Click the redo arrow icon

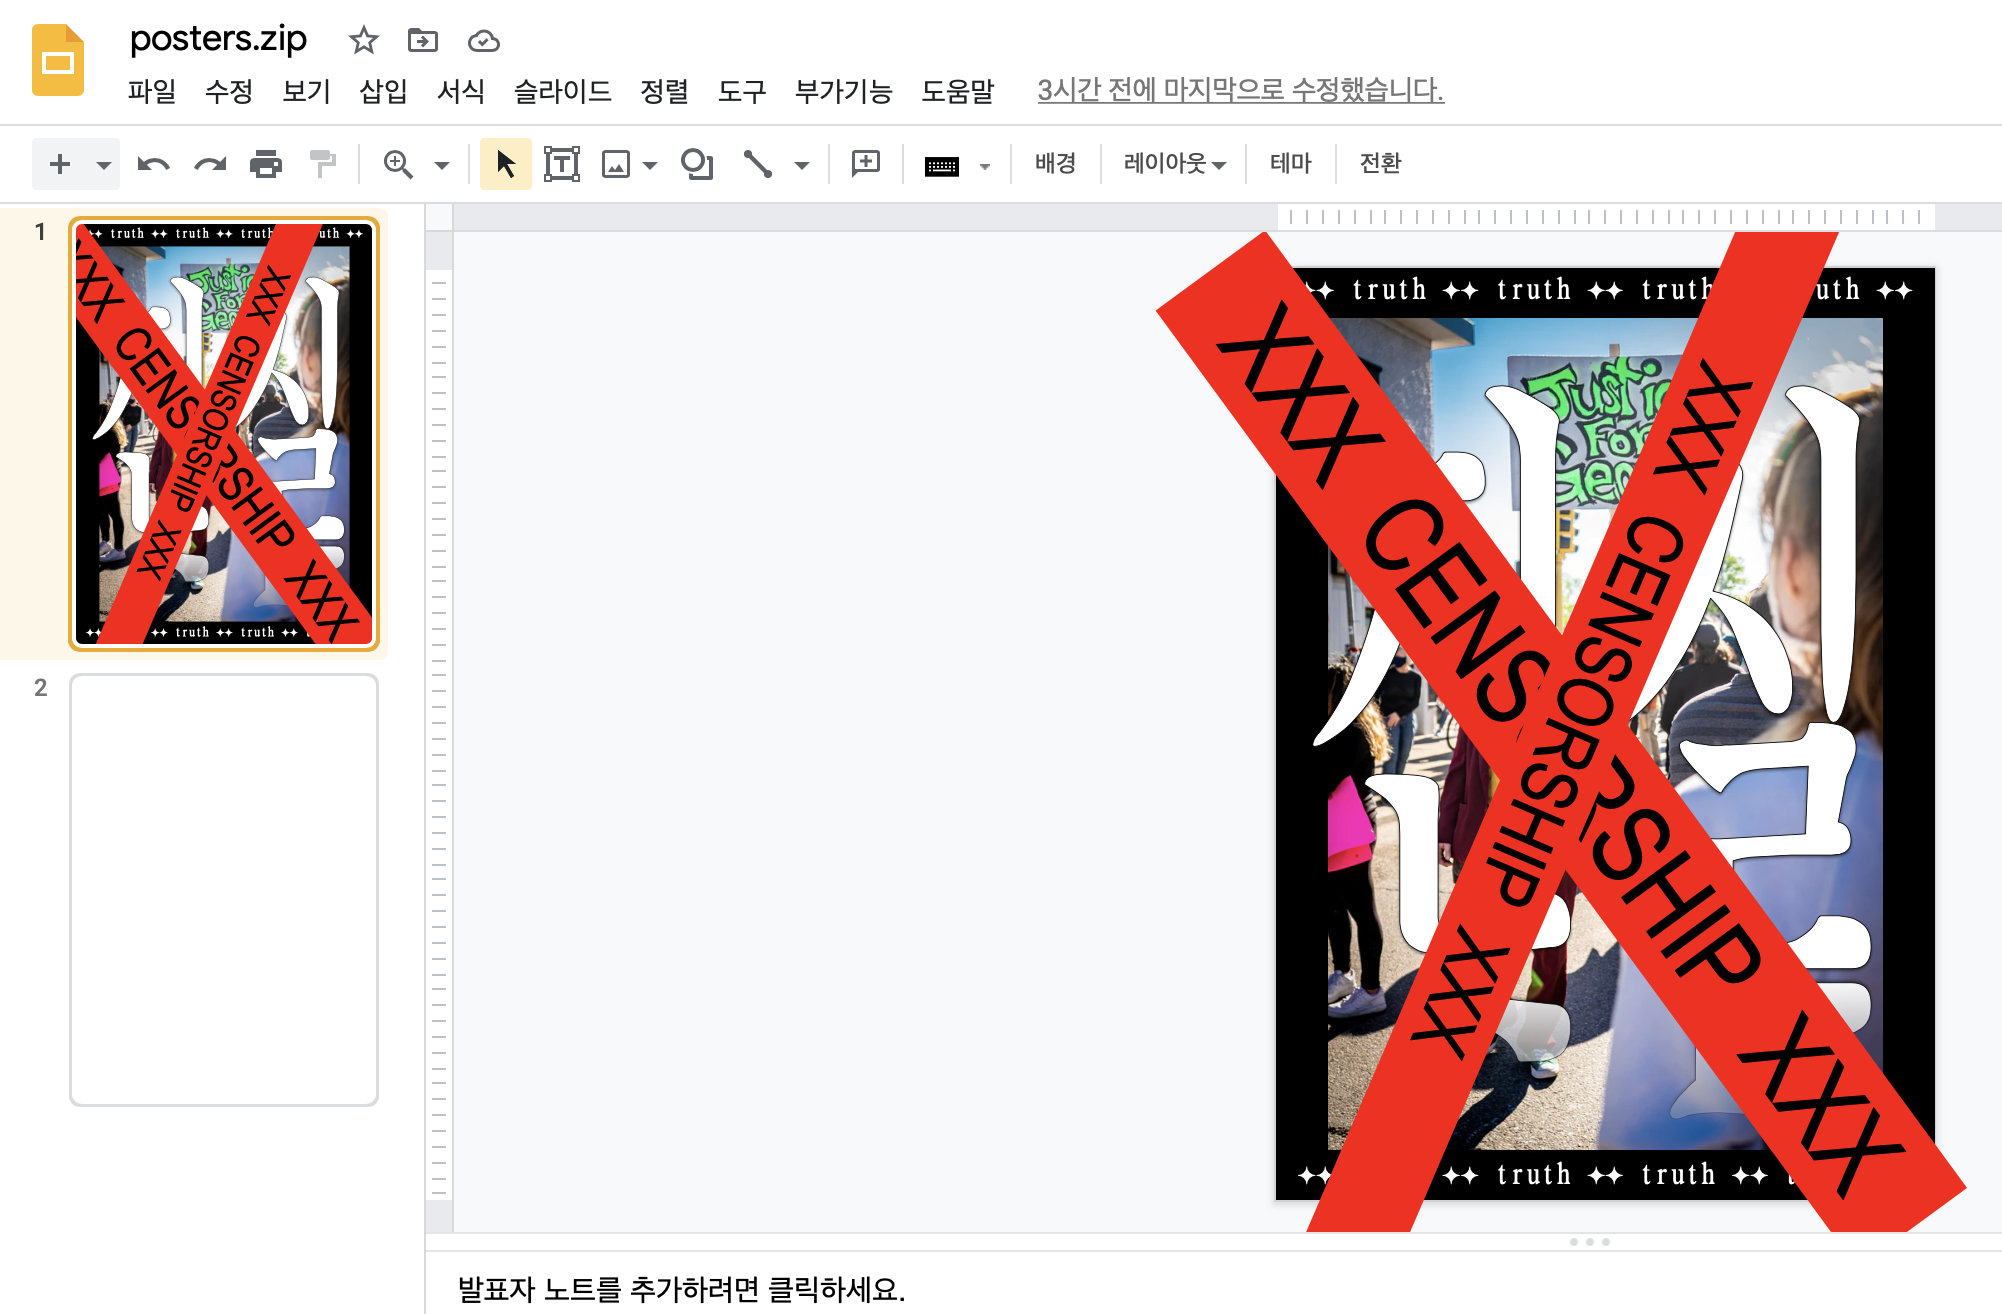click(210, 164)
